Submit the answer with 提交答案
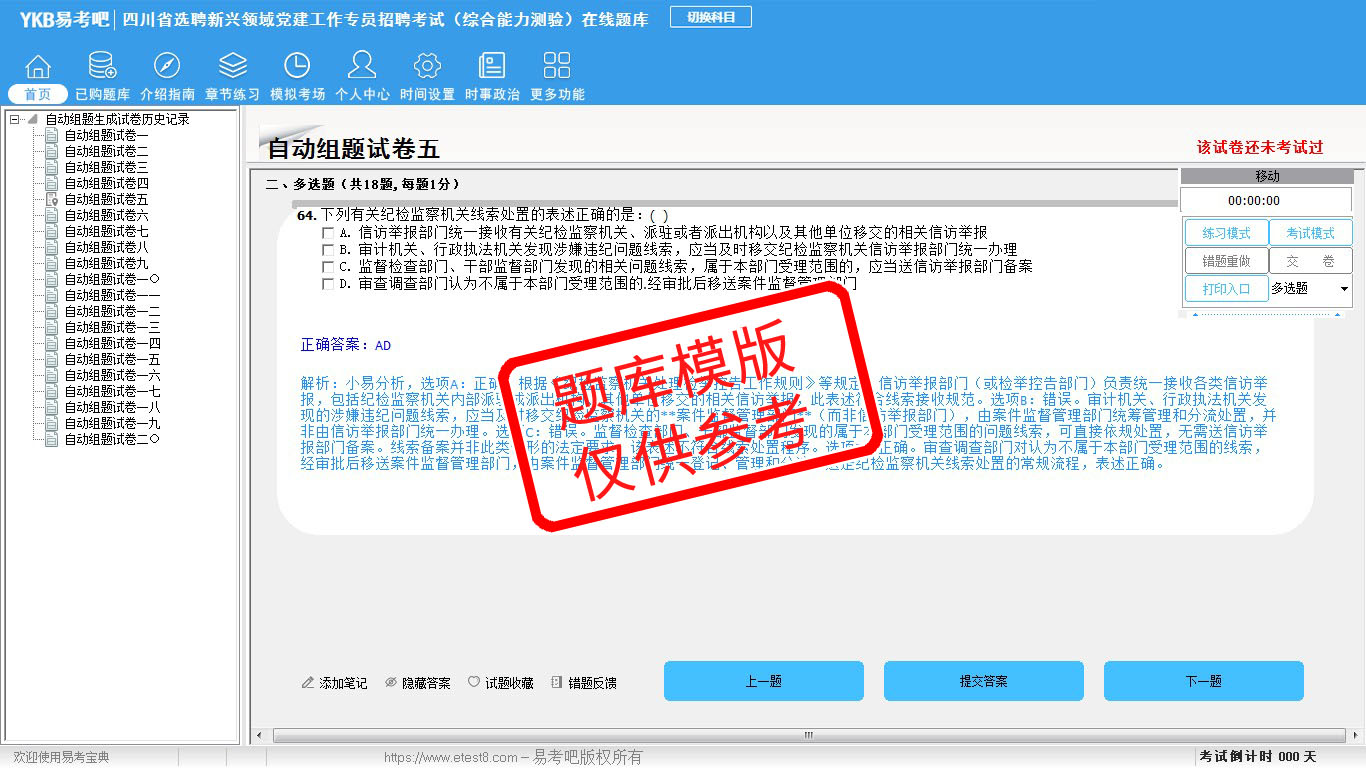This screenshot has width=1366, height=768. click(984, 681)
